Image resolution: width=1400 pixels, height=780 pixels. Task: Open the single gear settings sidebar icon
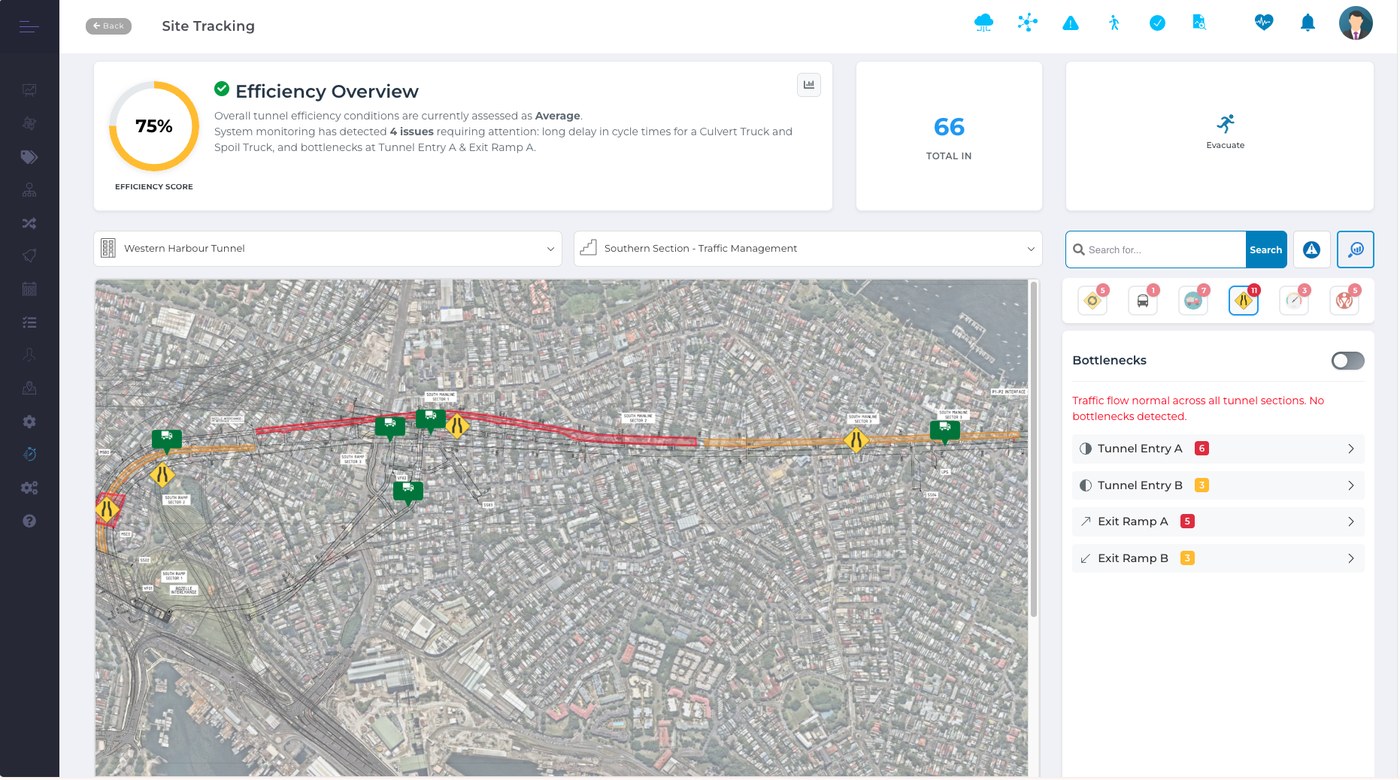(x=29, y=422)
